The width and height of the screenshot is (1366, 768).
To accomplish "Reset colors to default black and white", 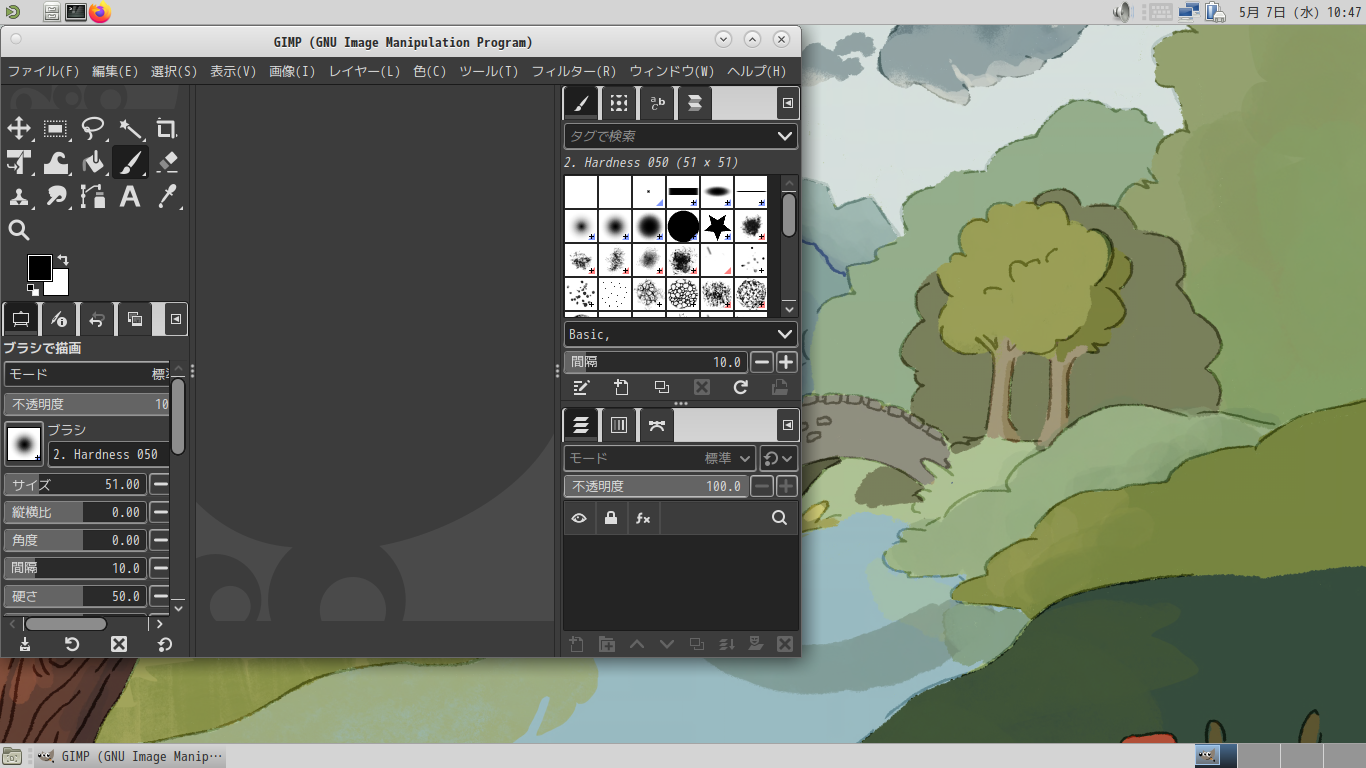I will (x=33, y=290).
